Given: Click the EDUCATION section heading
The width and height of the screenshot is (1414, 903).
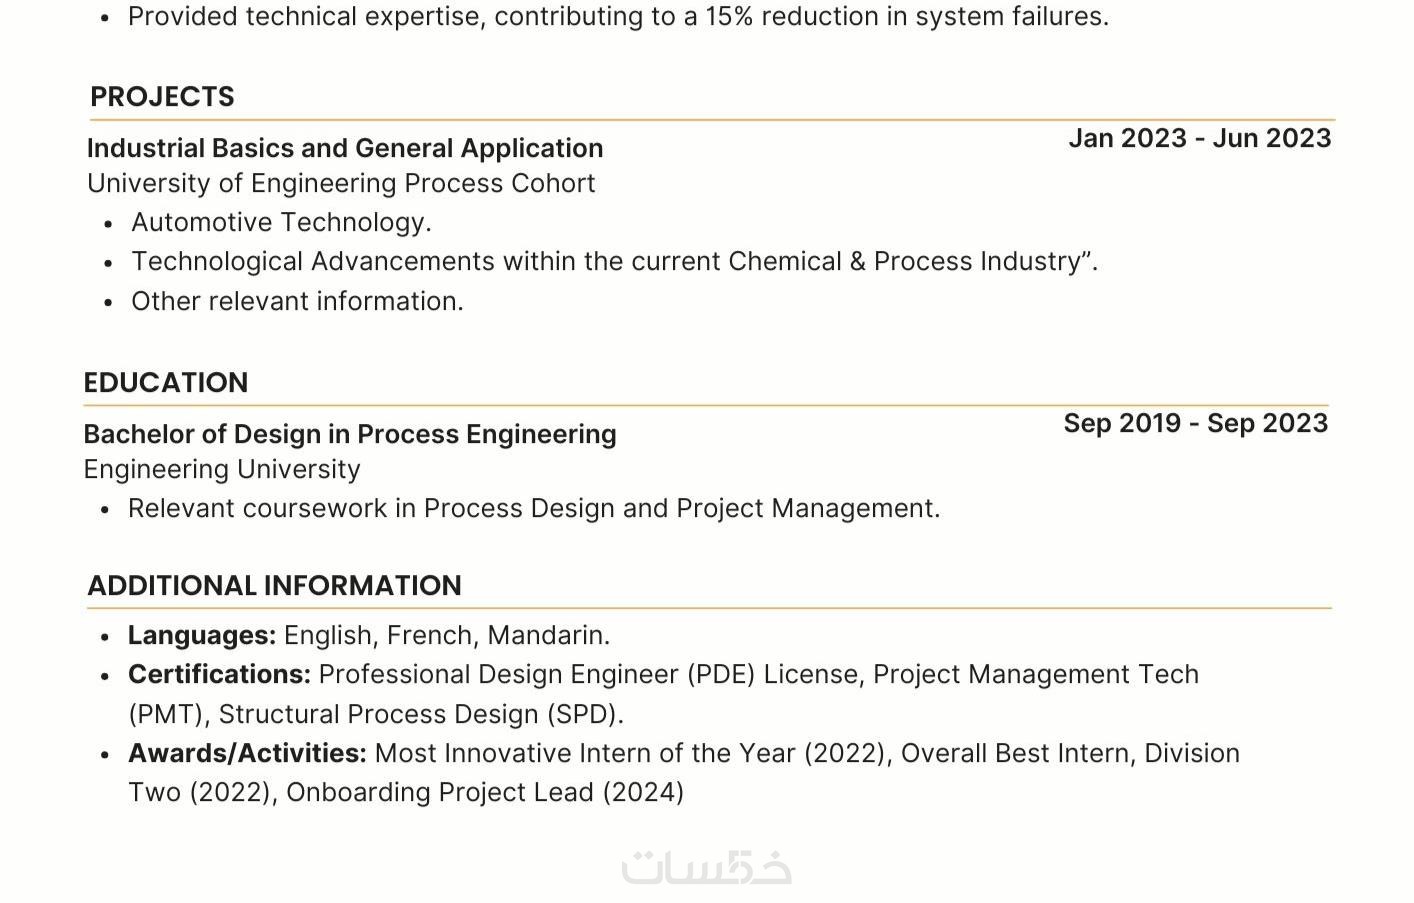Looking at the screenshot, I should point(166,383).
